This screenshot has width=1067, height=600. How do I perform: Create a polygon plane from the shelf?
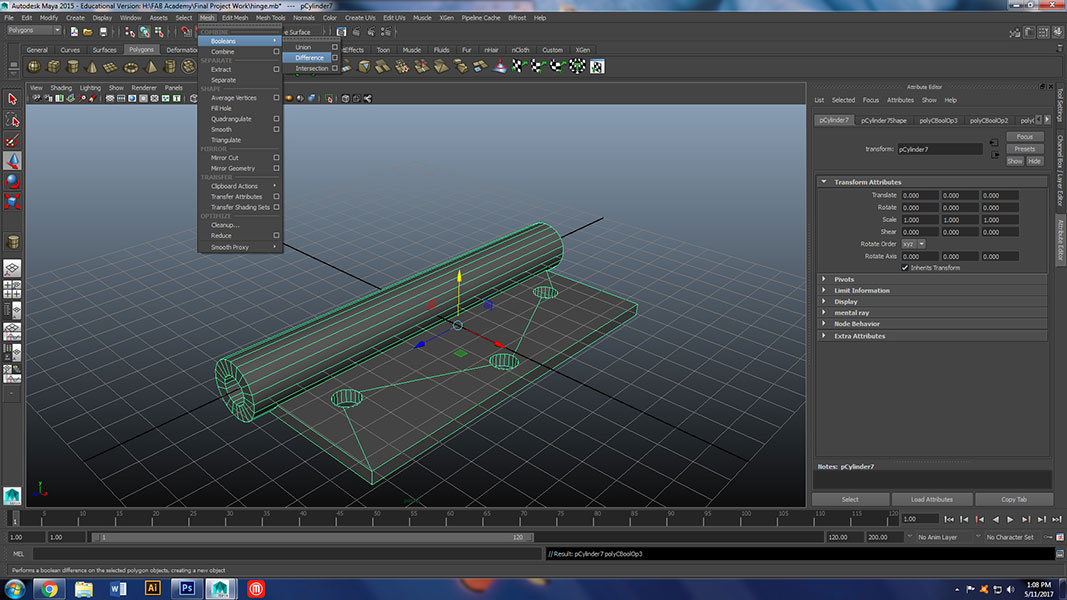pos(111,67)
